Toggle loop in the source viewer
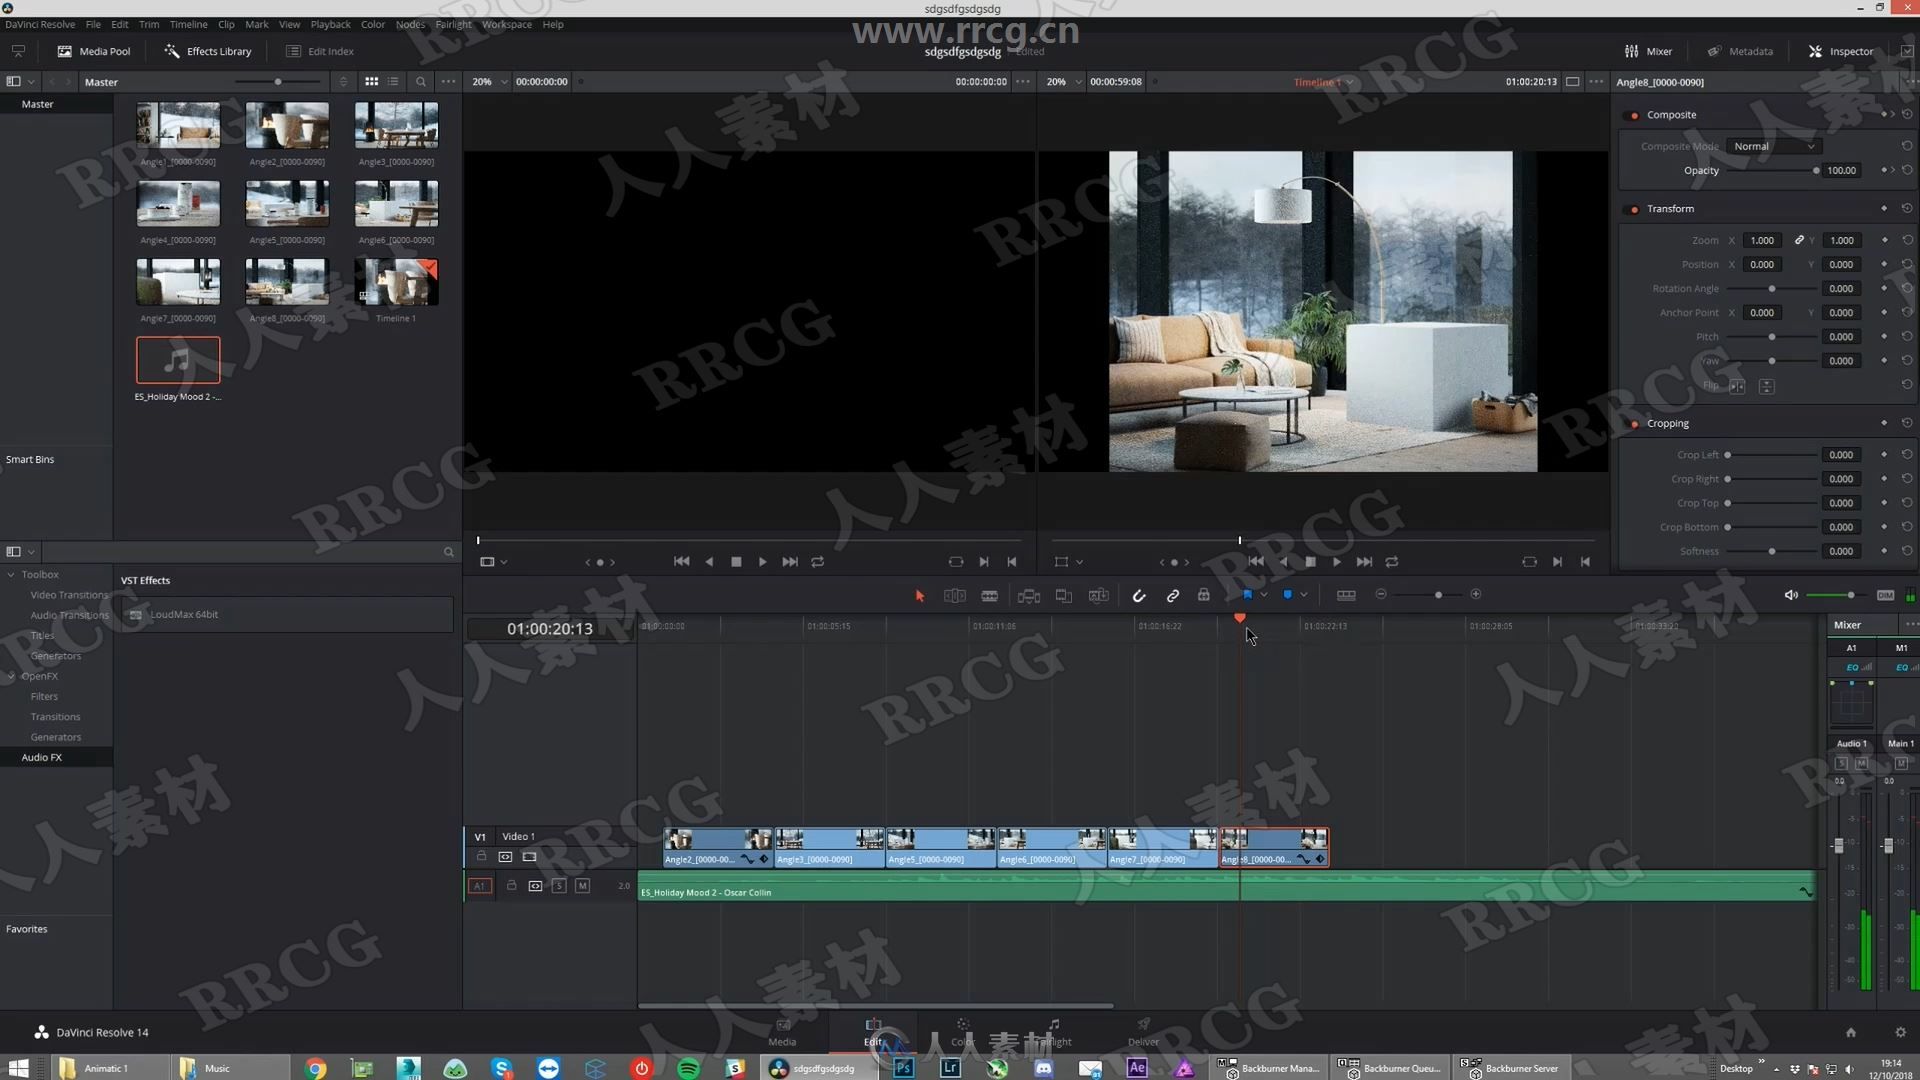This screenshot has height=1080, width=1920. tap(818, 562)
